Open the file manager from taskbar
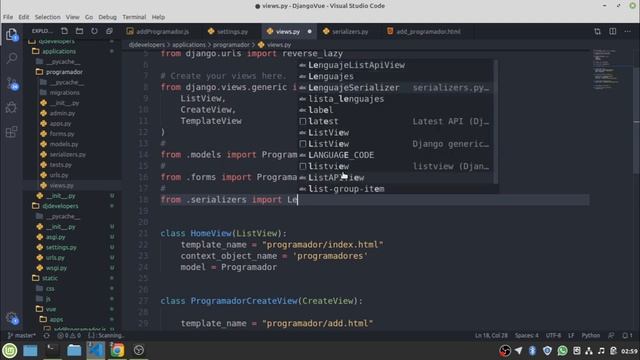 pos(74,350)
